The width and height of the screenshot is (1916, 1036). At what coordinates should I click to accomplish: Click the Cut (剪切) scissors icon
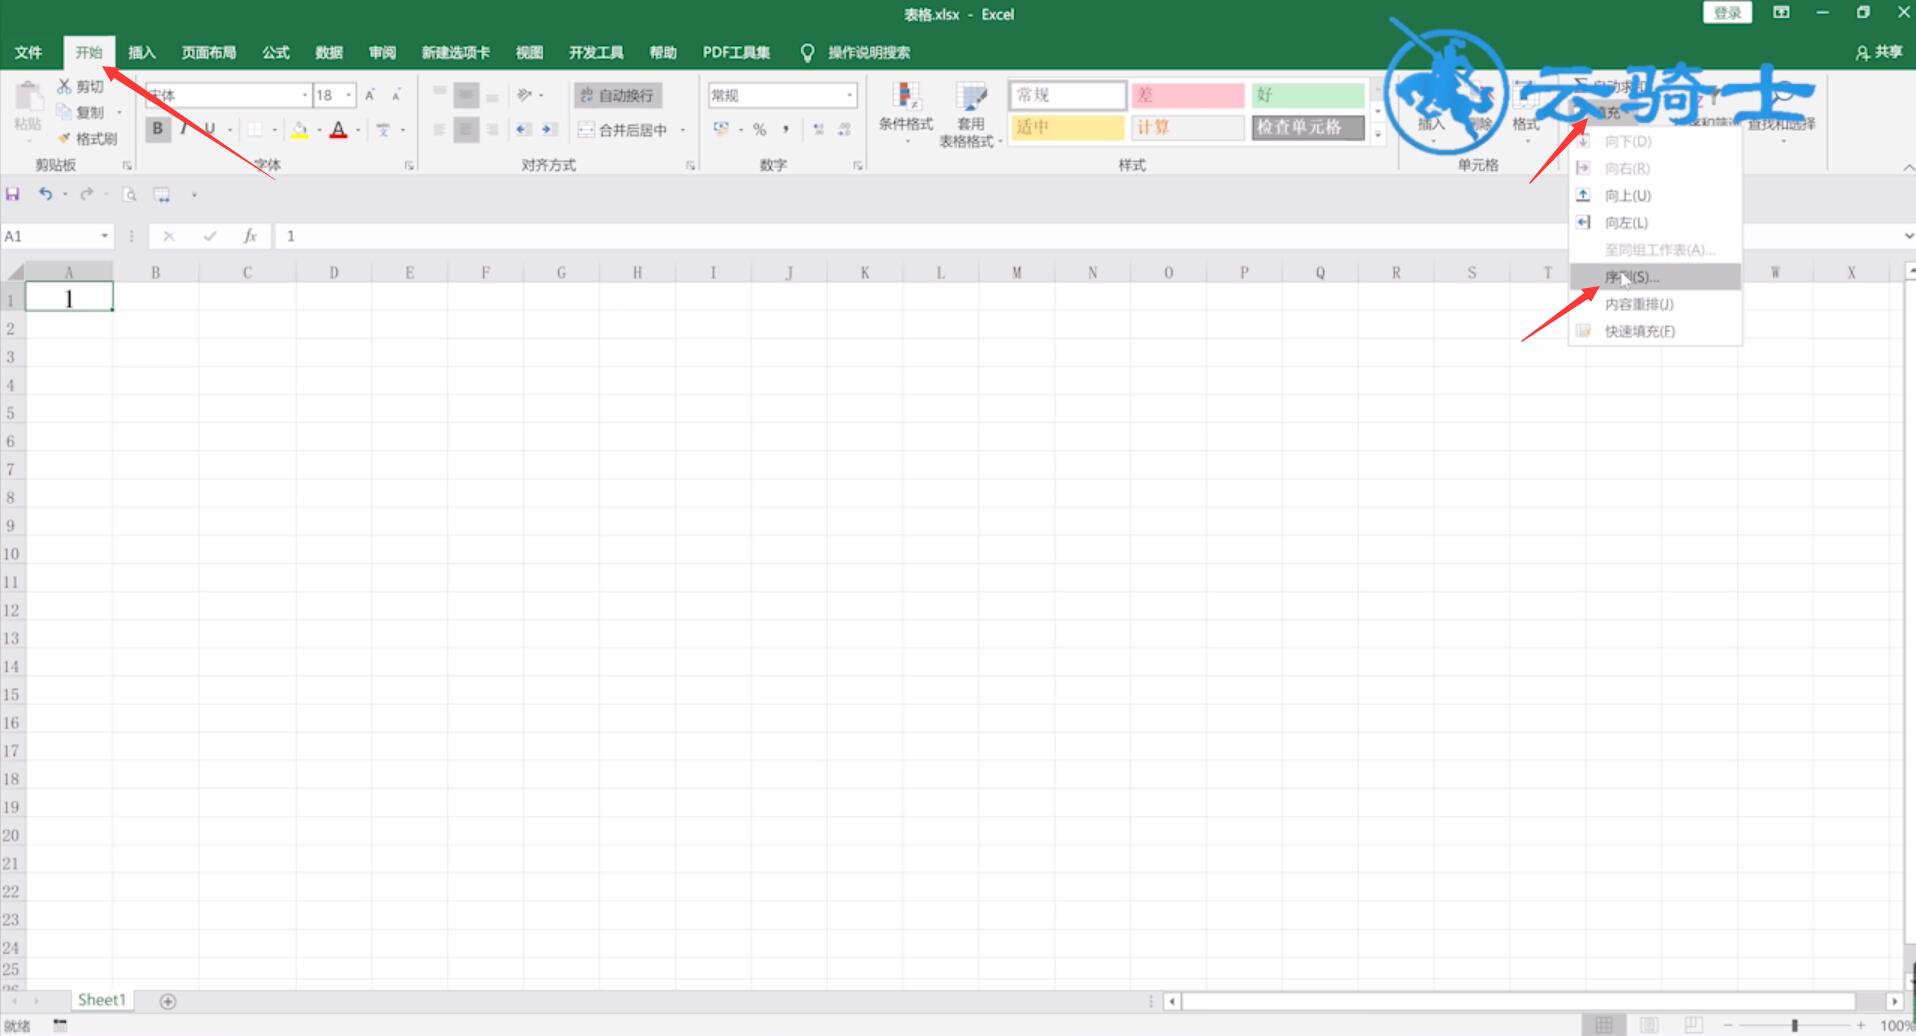tap(64, 87)
